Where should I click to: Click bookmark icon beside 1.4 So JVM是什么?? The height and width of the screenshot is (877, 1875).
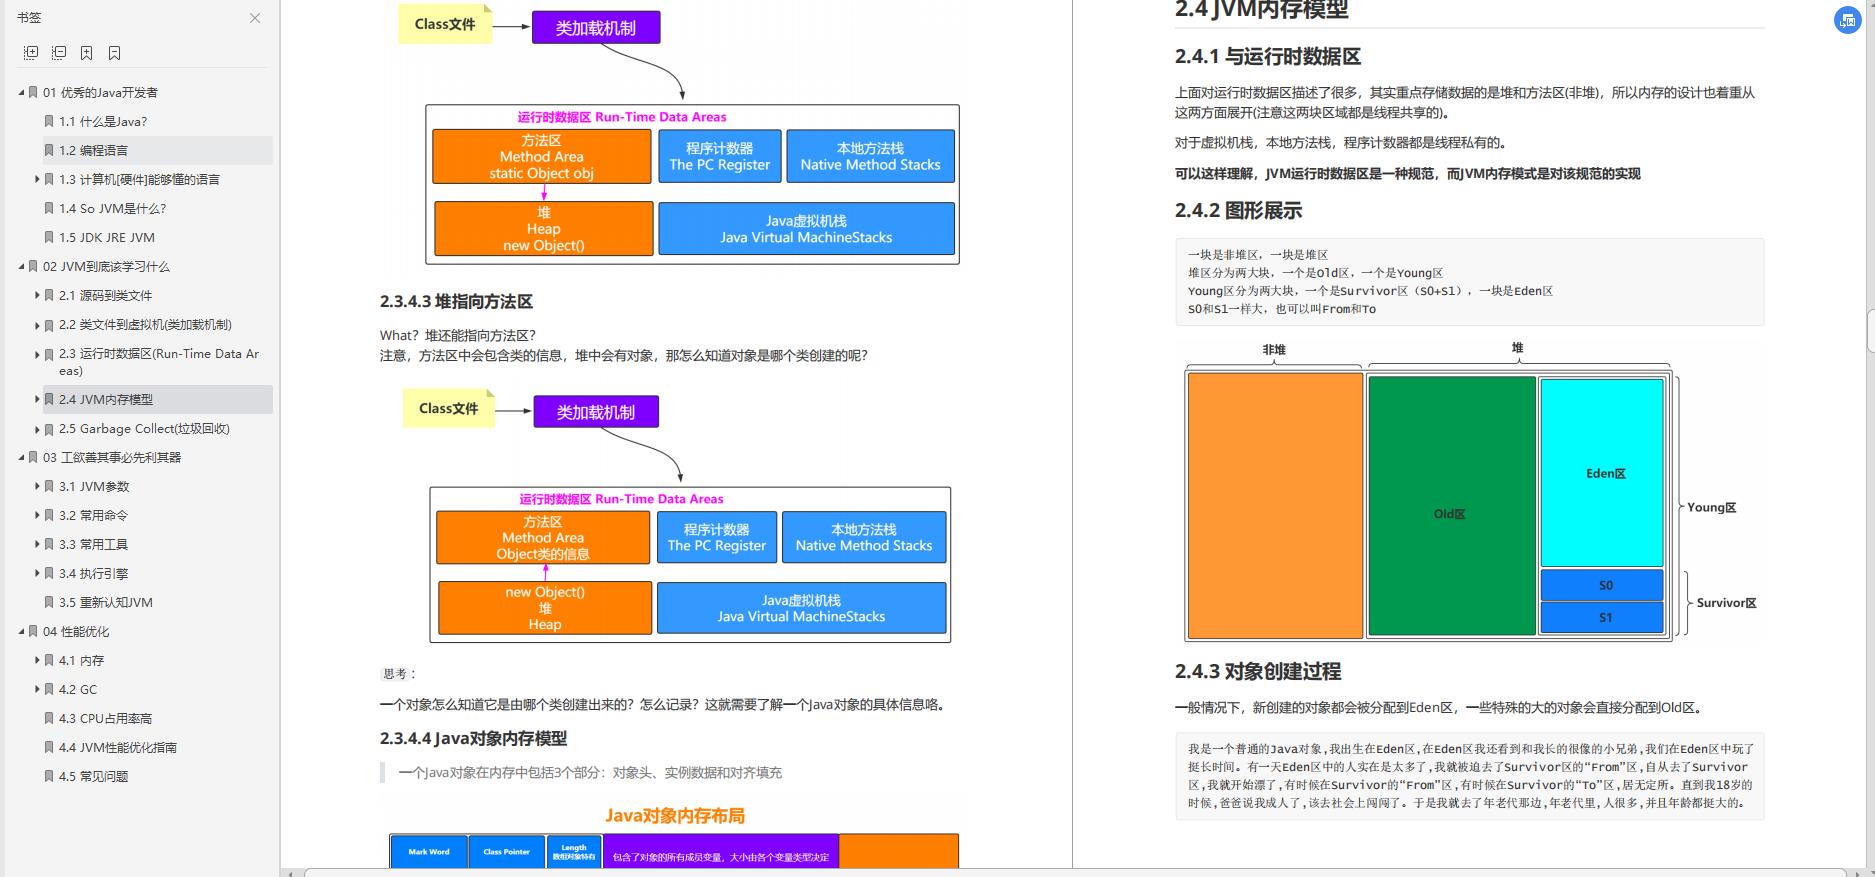[49, 208]
